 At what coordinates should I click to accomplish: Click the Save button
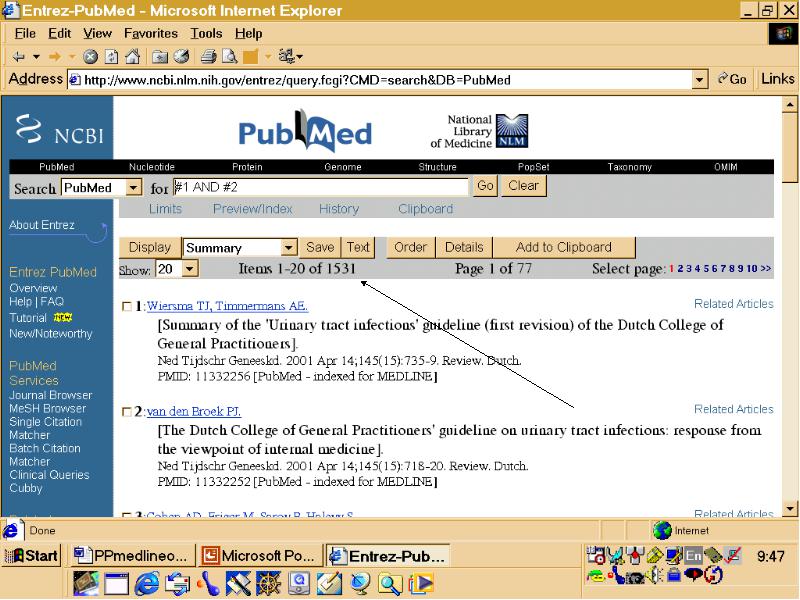click(320, 247)
